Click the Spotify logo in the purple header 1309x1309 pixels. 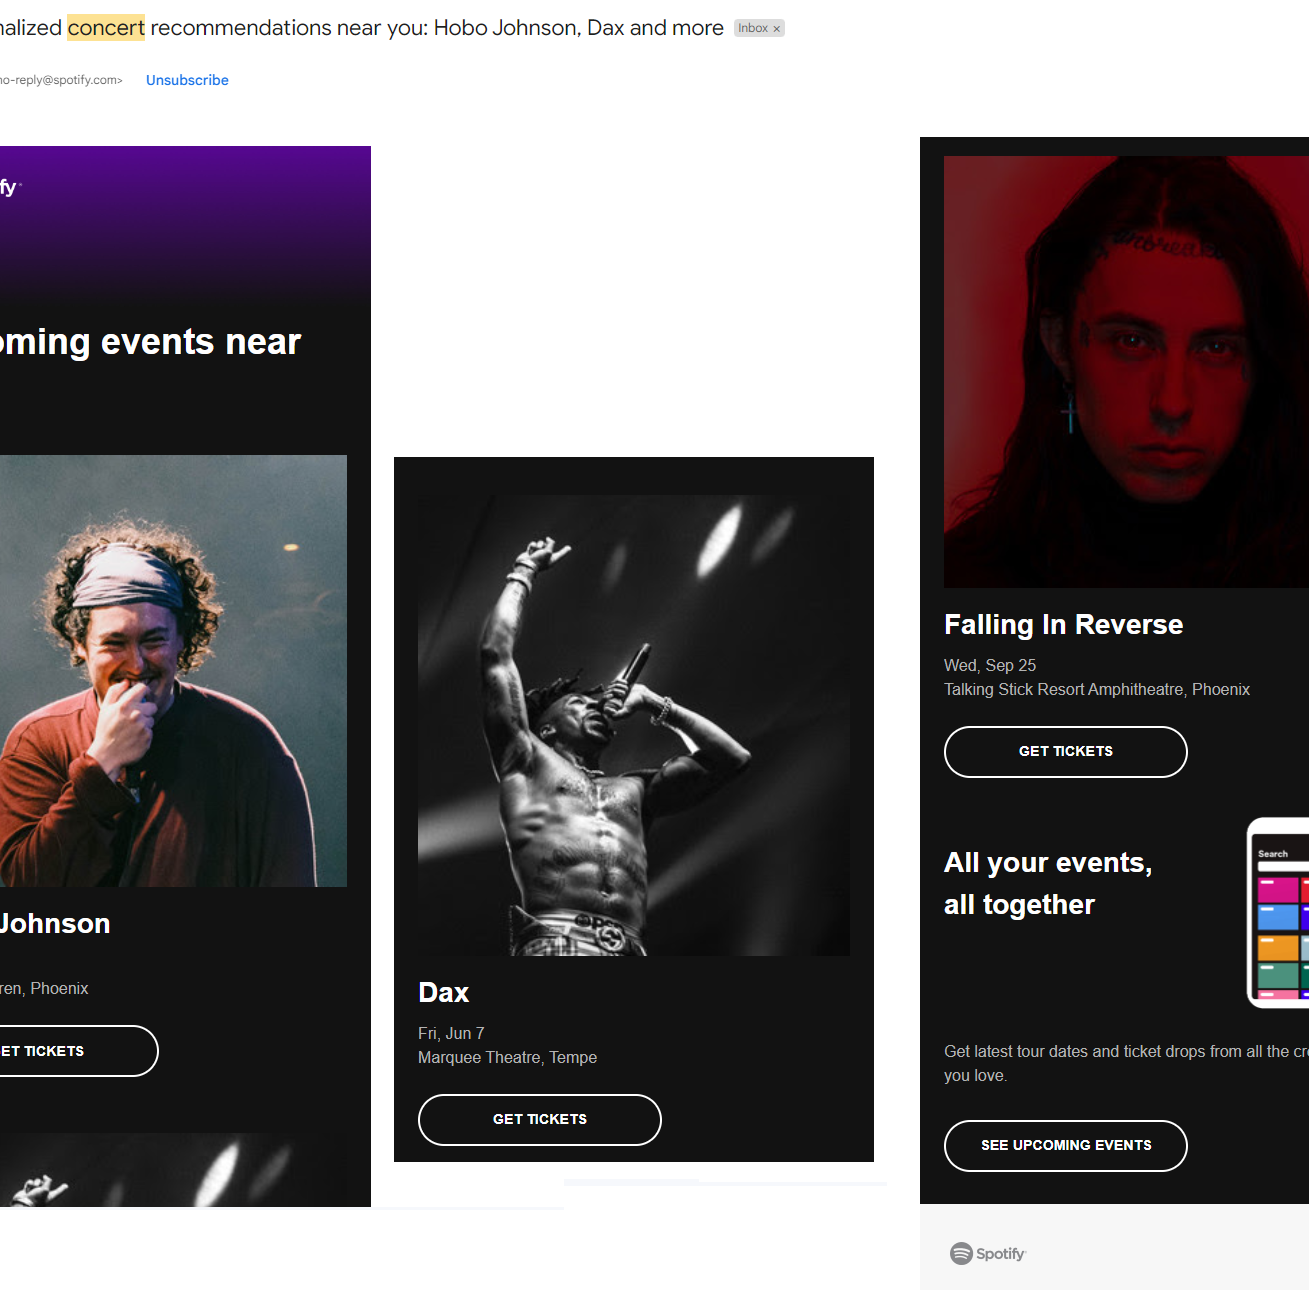pos(10,187)
